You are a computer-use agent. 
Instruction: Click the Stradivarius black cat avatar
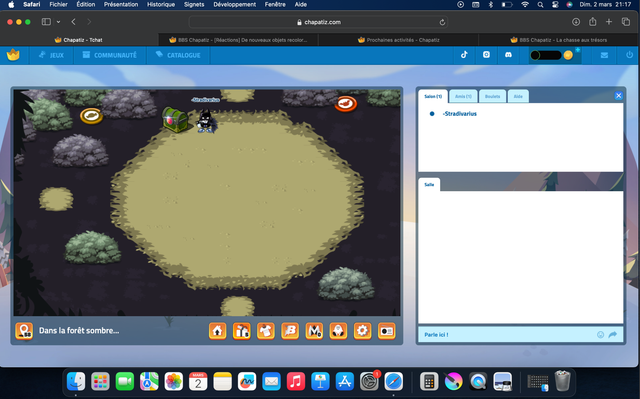point(205,121)
